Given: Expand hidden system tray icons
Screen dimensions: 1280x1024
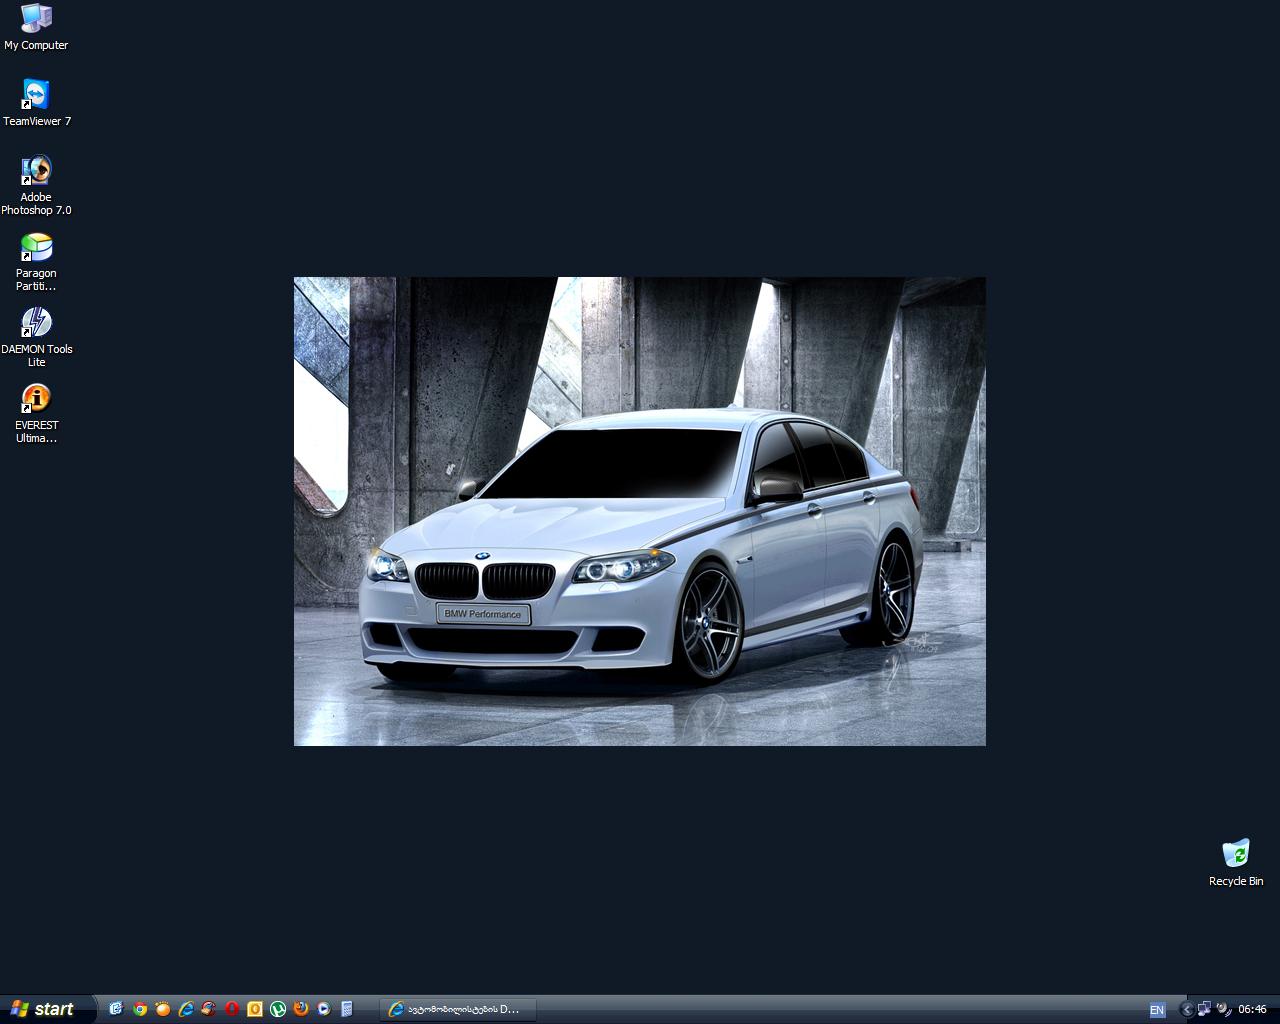Looking at the screenshot, I should click(x=1187, y=1009).
